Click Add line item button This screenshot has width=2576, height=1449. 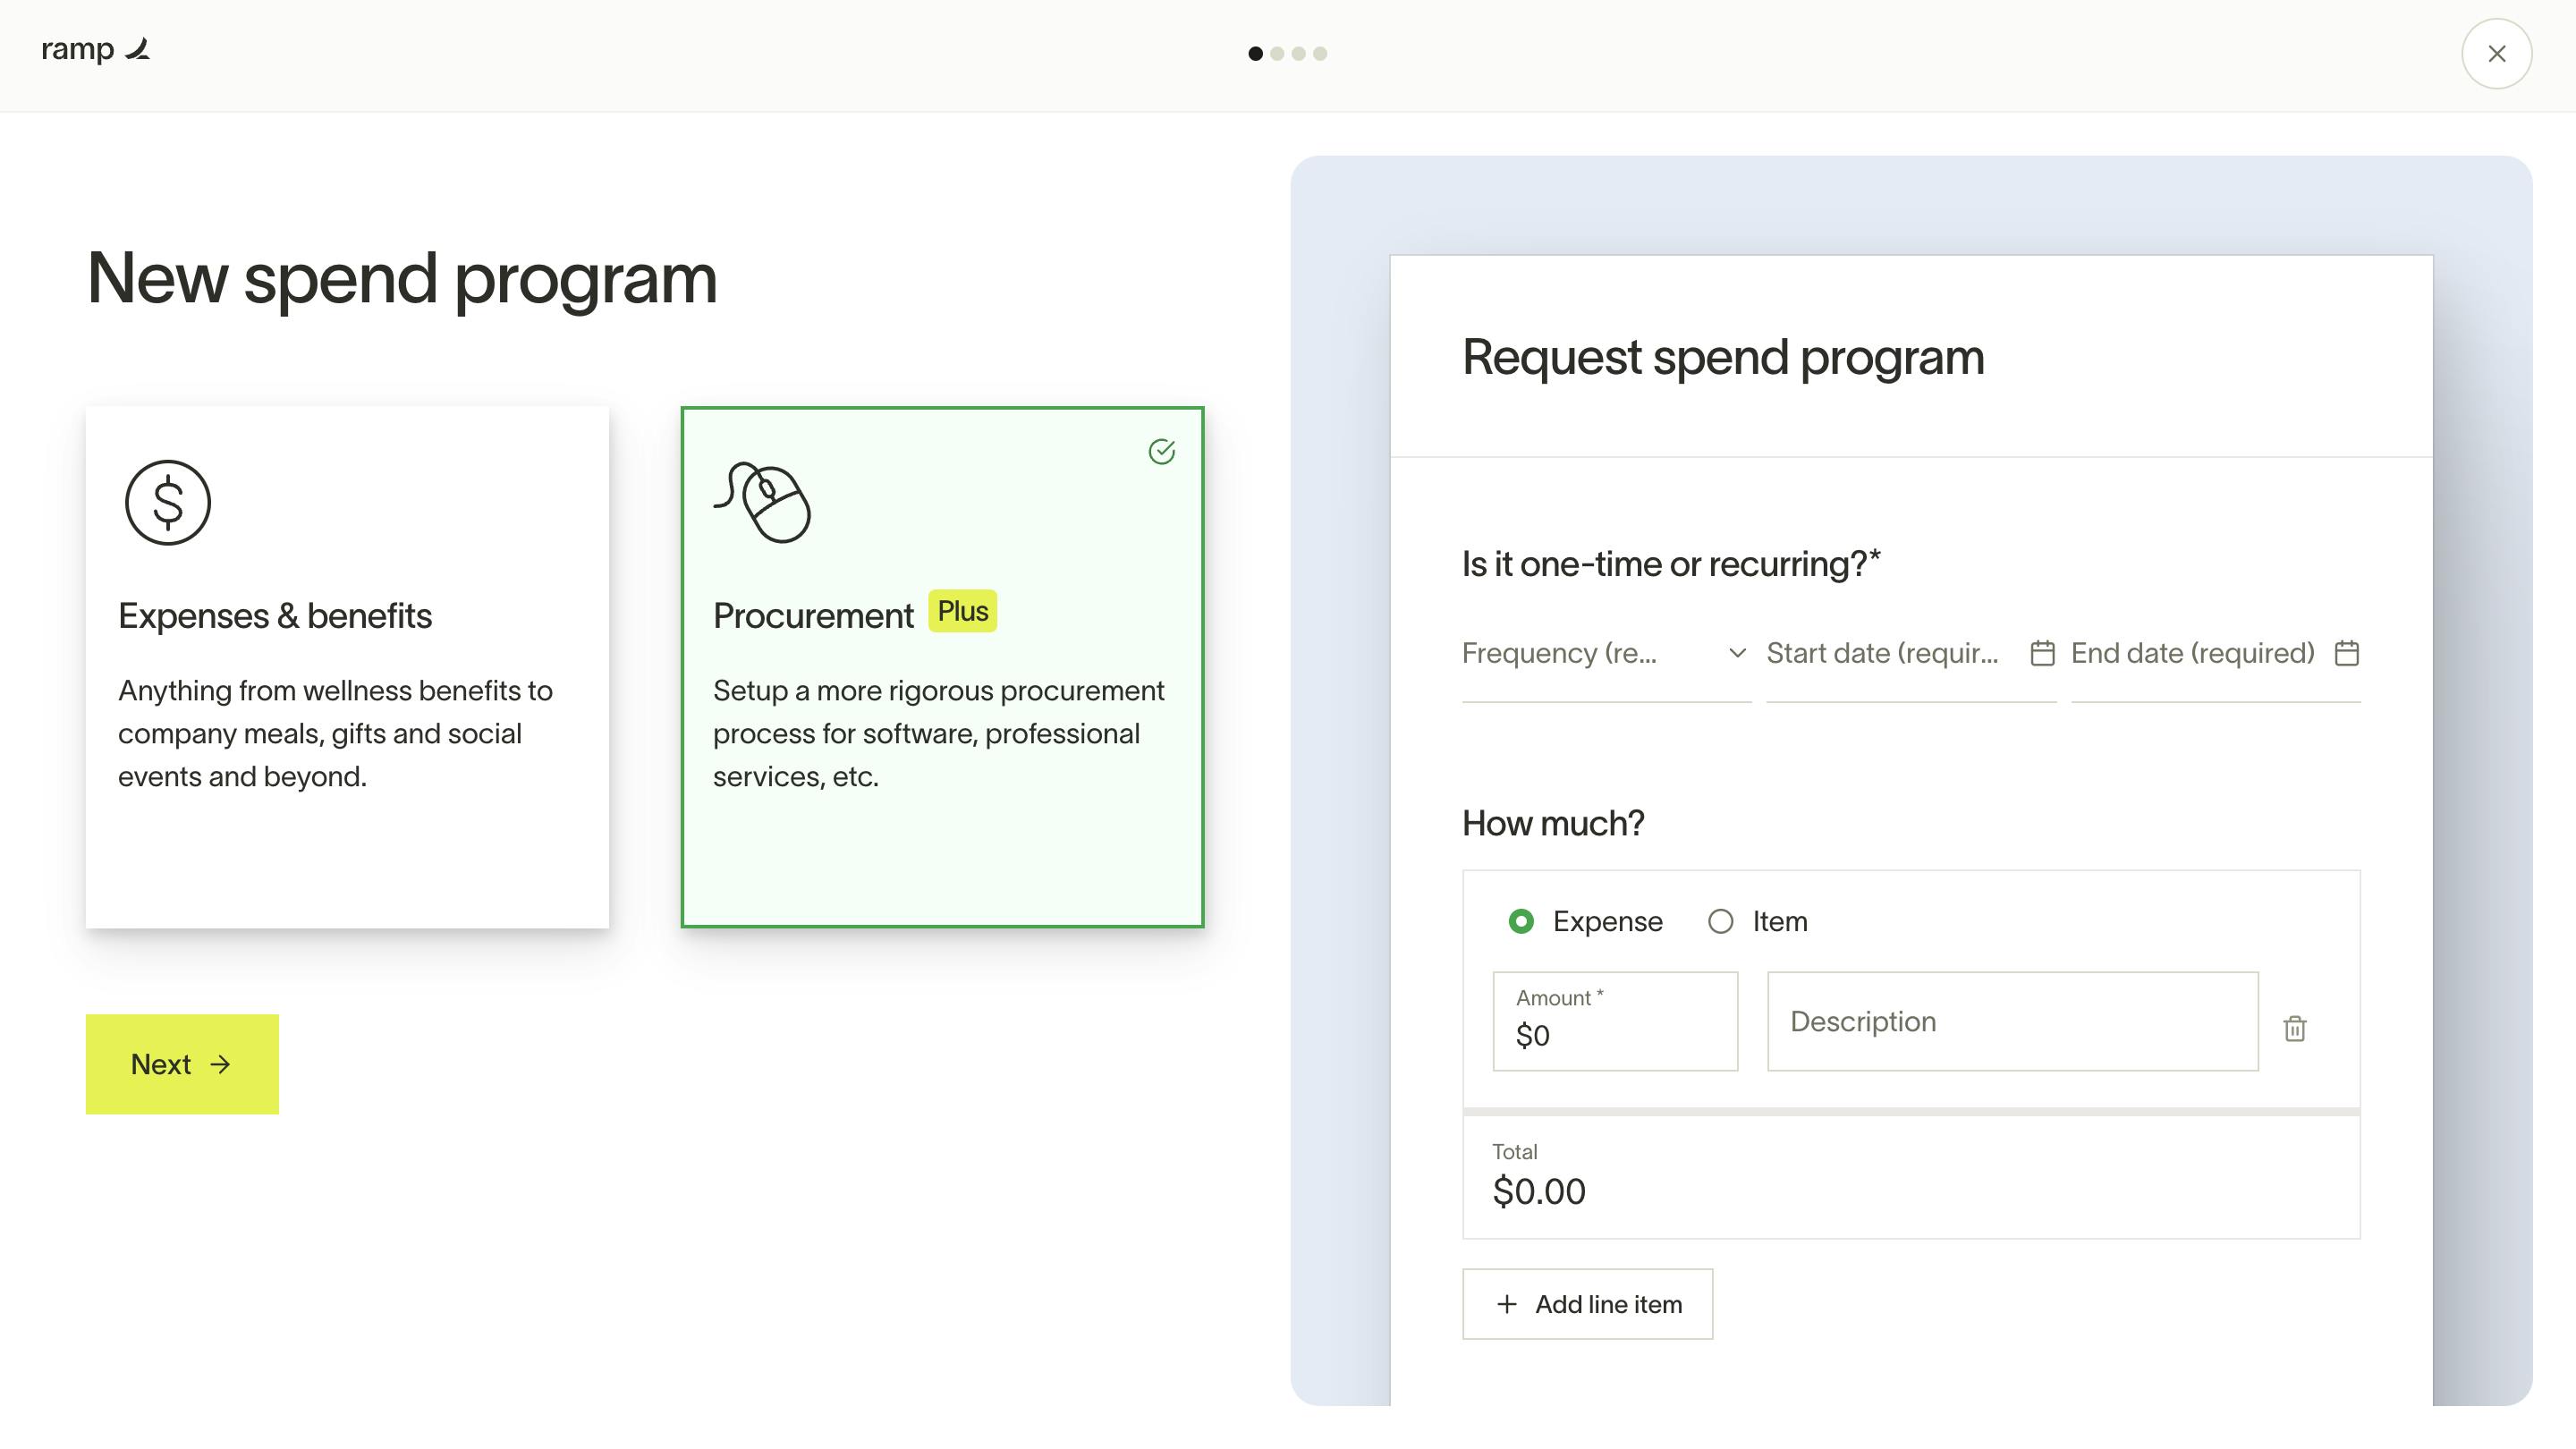(1587, 1304)
